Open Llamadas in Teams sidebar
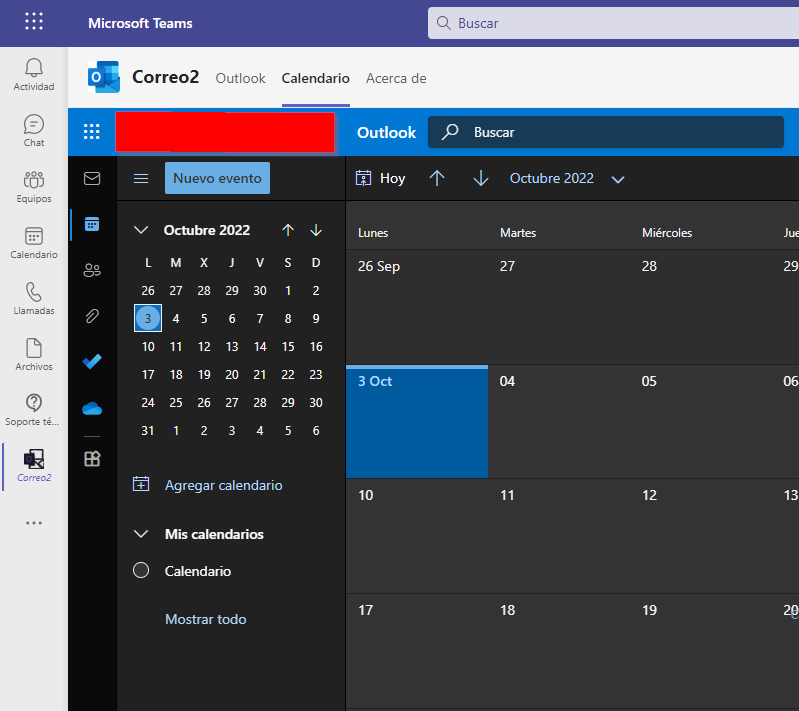Image resolution: width=799 pixels, height=711 pixels. 34,299
